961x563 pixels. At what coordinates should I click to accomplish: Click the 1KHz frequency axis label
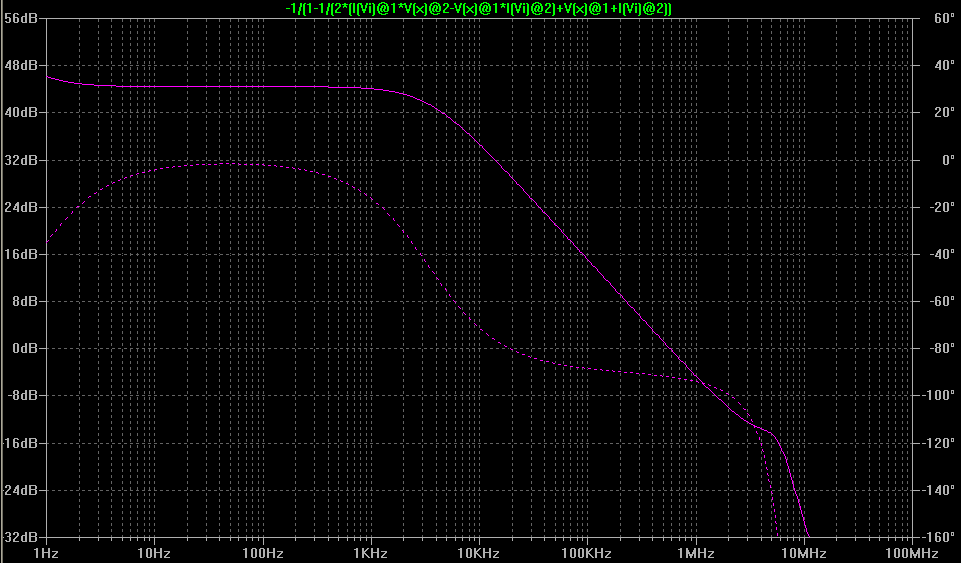(x=370, y=553)
